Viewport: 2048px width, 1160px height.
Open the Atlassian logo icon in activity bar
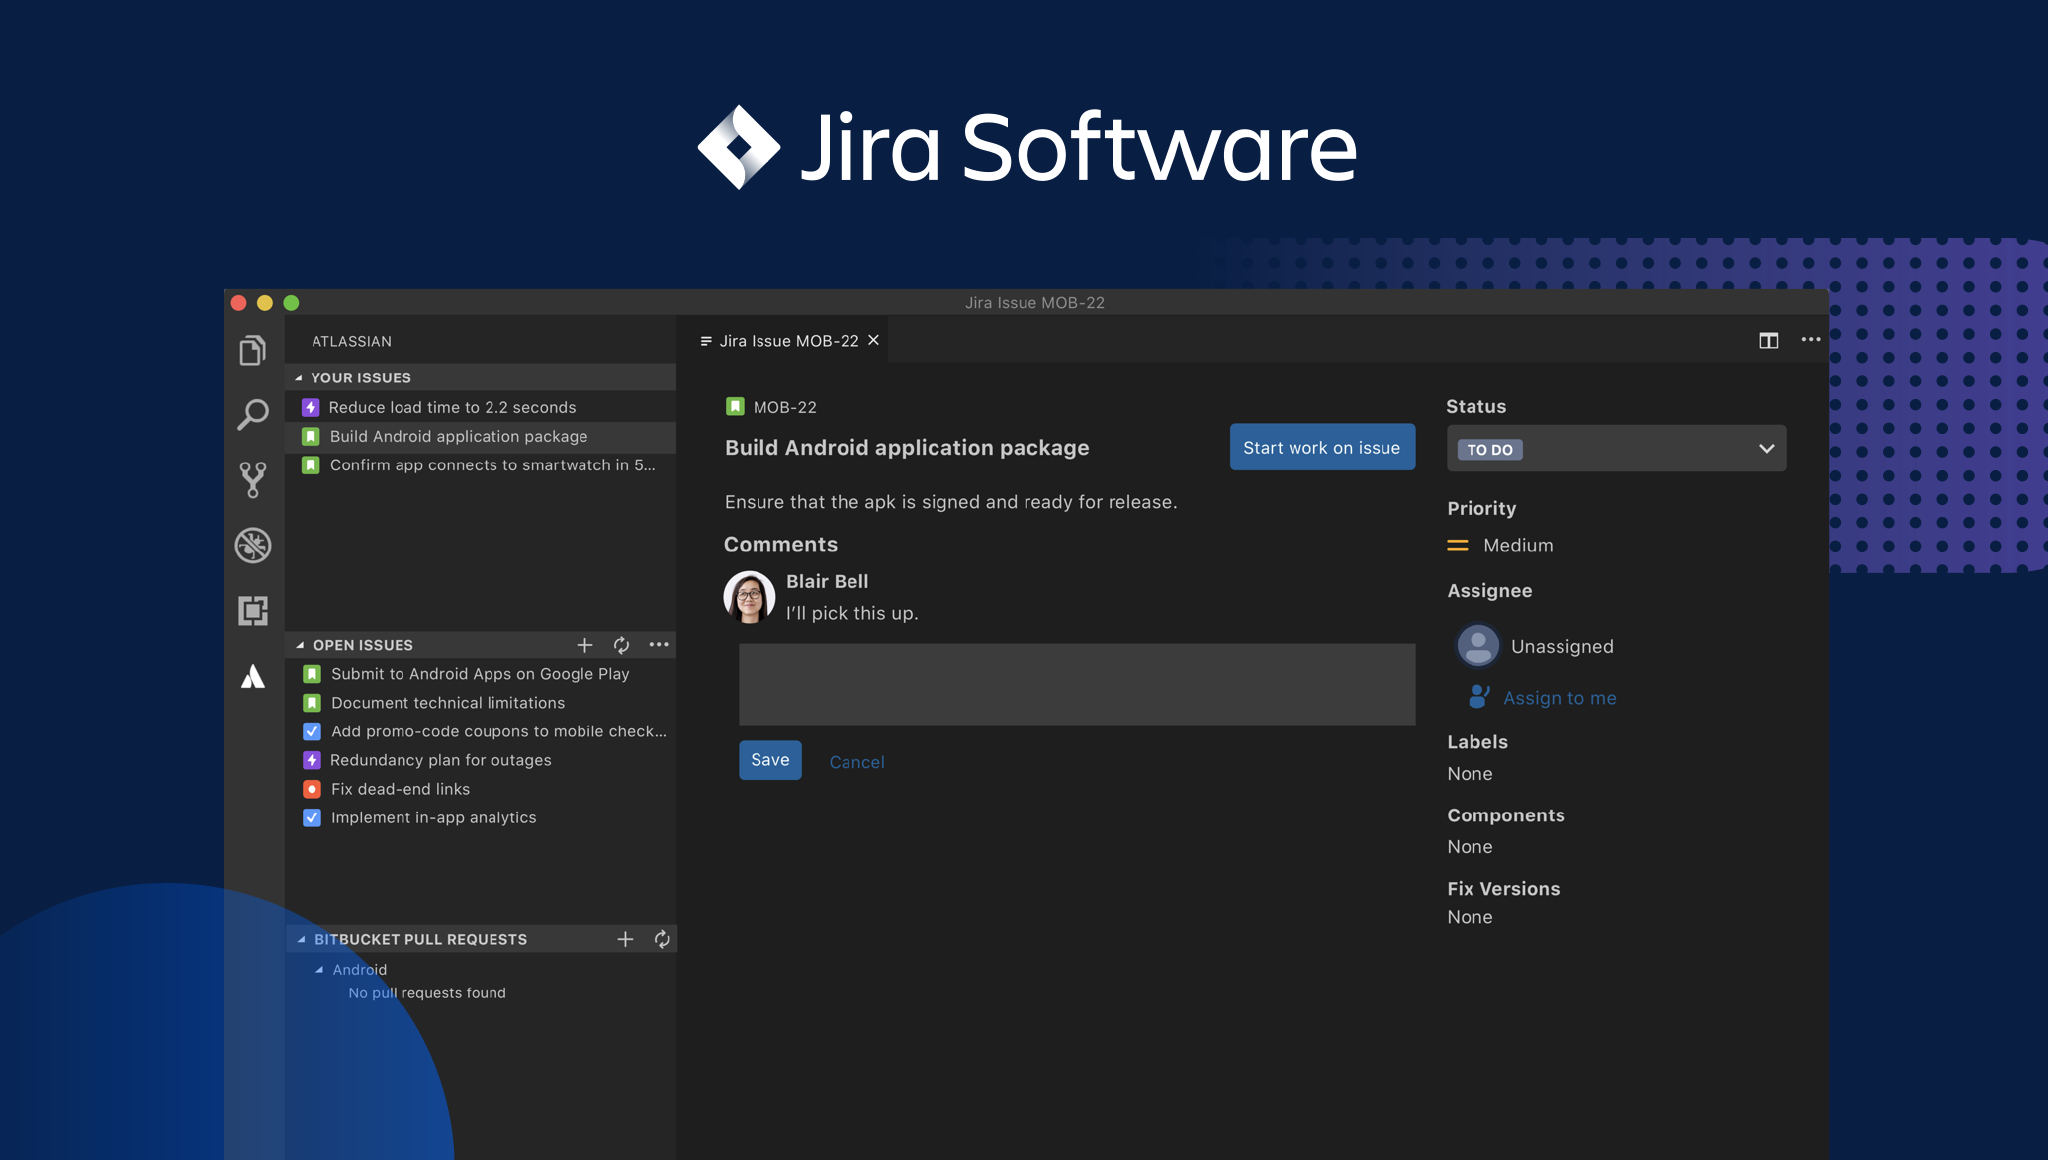253,677
